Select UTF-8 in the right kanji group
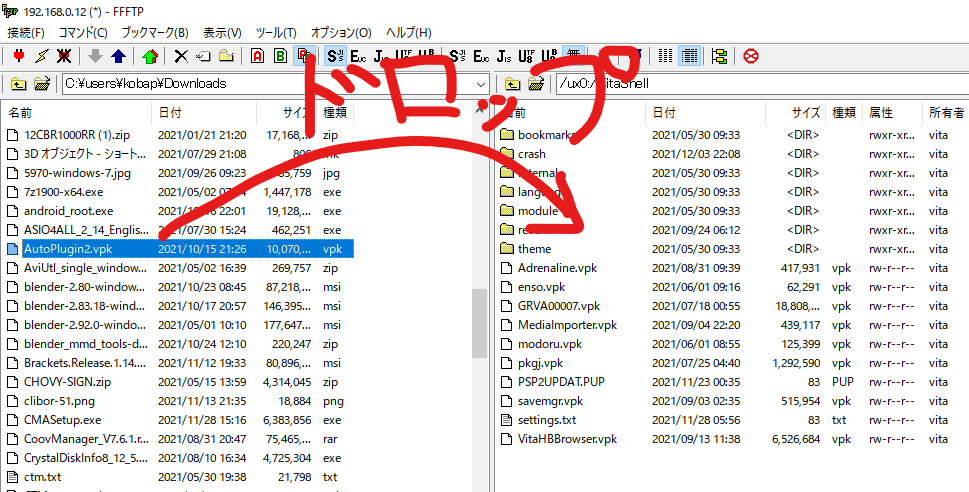Viewport: 969px width, 492px height. point(526,56)
